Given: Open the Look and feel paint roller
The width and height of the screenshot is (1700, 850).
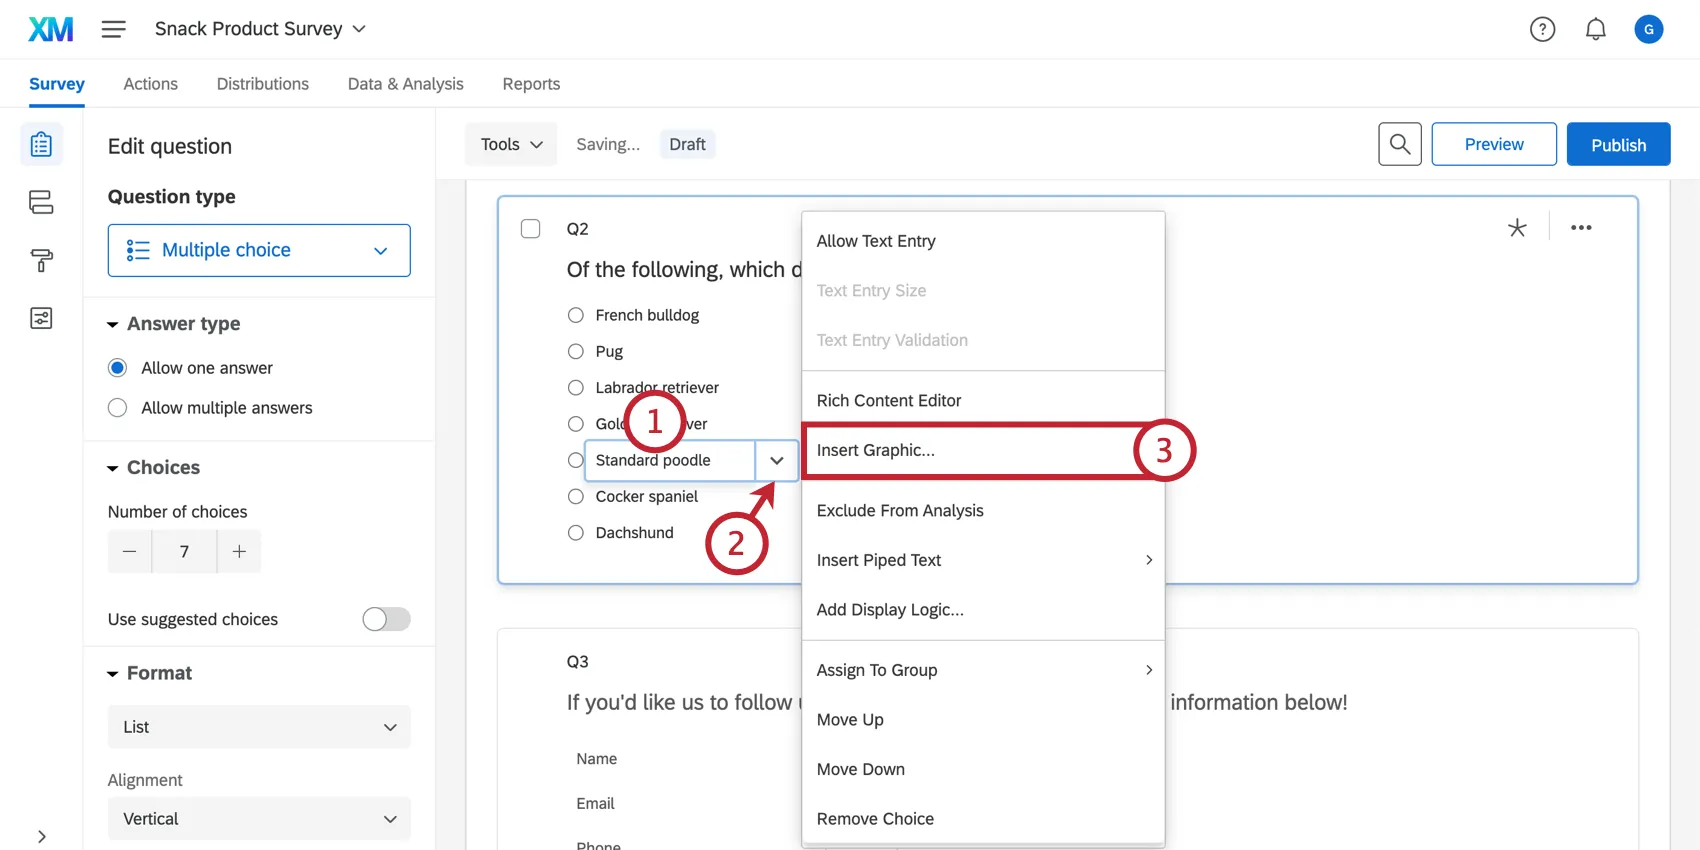Looking at the screenshot, I should tap(41, 260).
